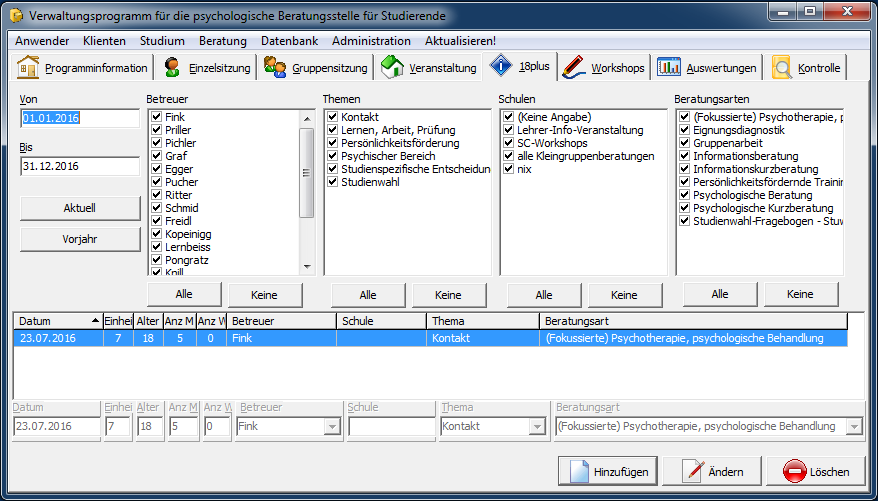Open the Beratungsart dropdown arrow

853,427
